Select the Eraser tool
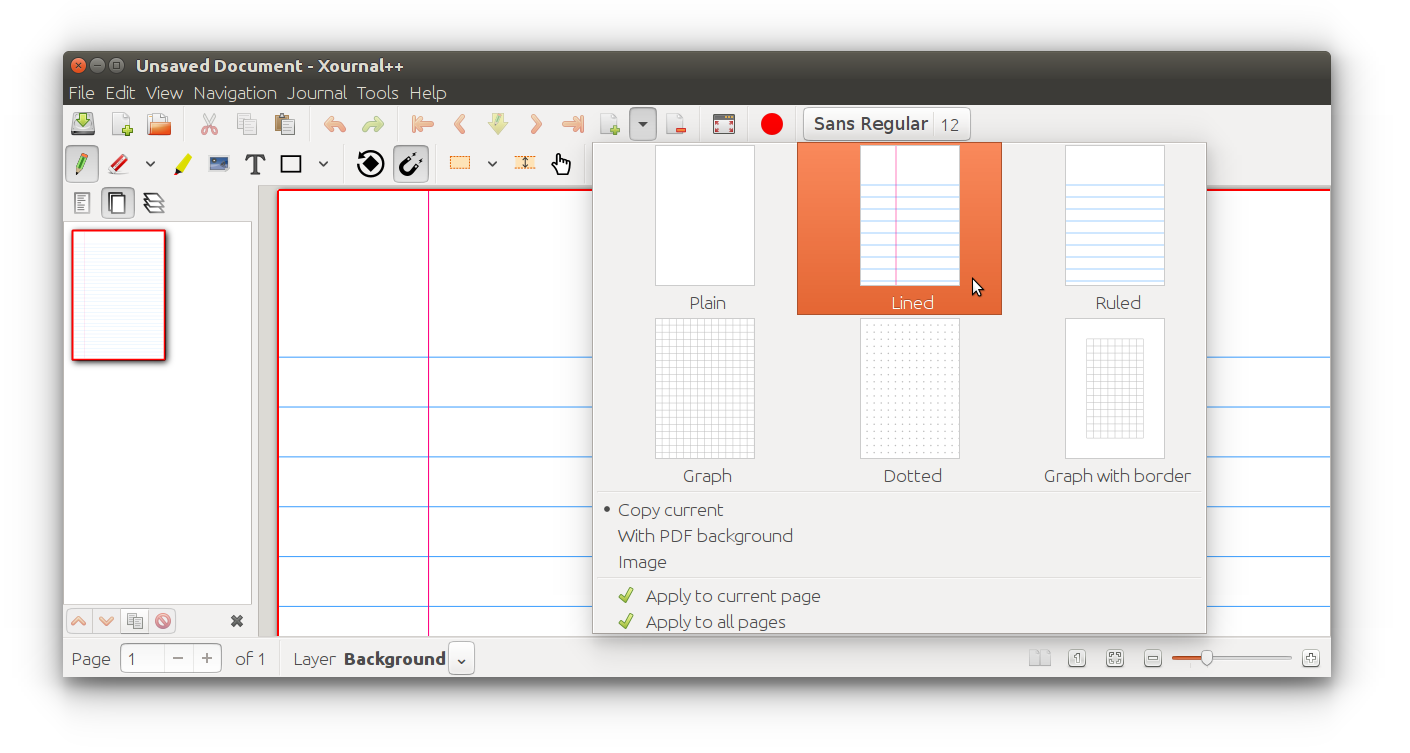This screenshot has width=1410, height=753. (119, 163)
